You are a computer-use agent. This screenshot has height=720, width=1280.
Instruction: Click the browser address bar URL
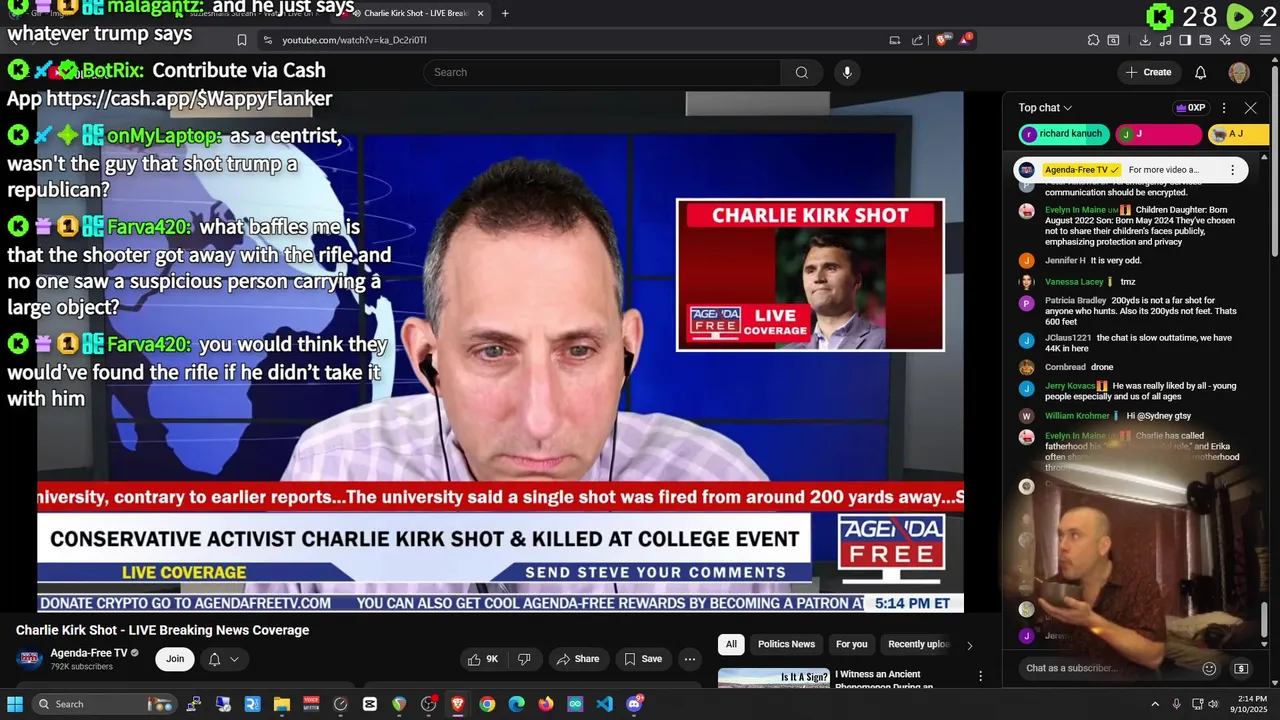point(354,40)
